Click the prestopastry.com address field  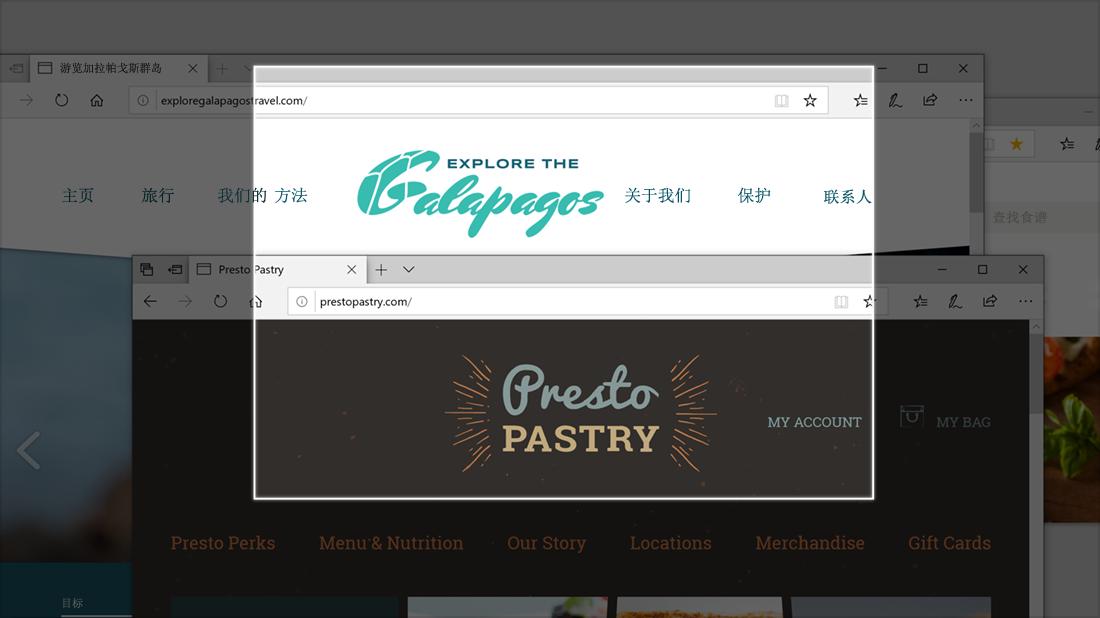click(572, 302)
